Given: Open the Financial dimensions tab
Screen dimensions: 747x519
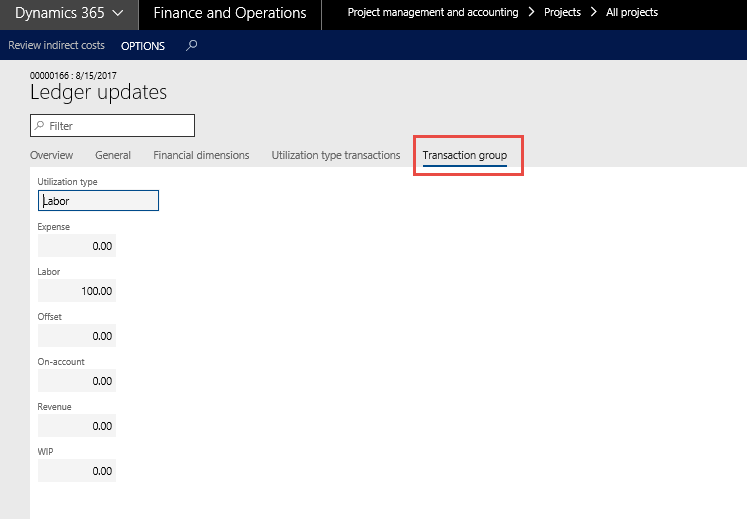Looking at the screenshot, I should tap(201, 155).
